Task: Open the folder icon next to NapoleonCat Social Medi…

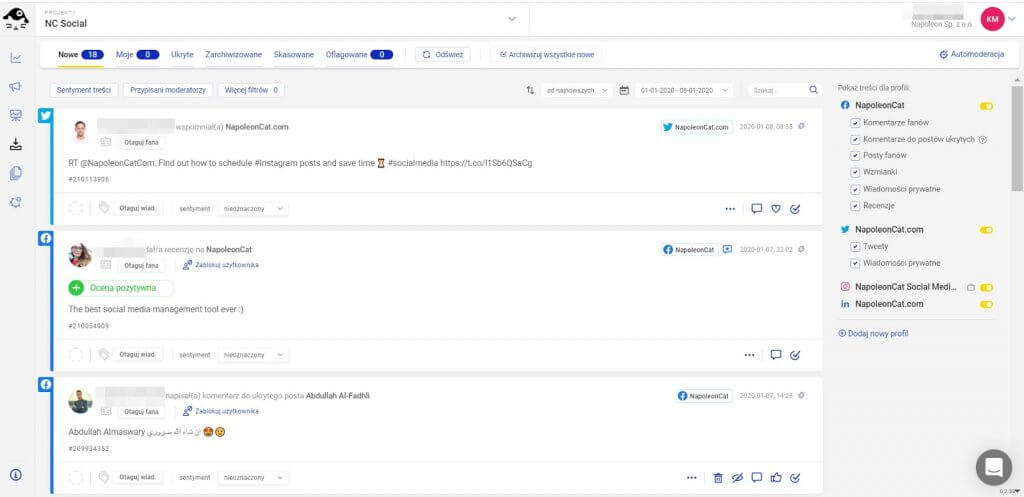Action: 970,287
